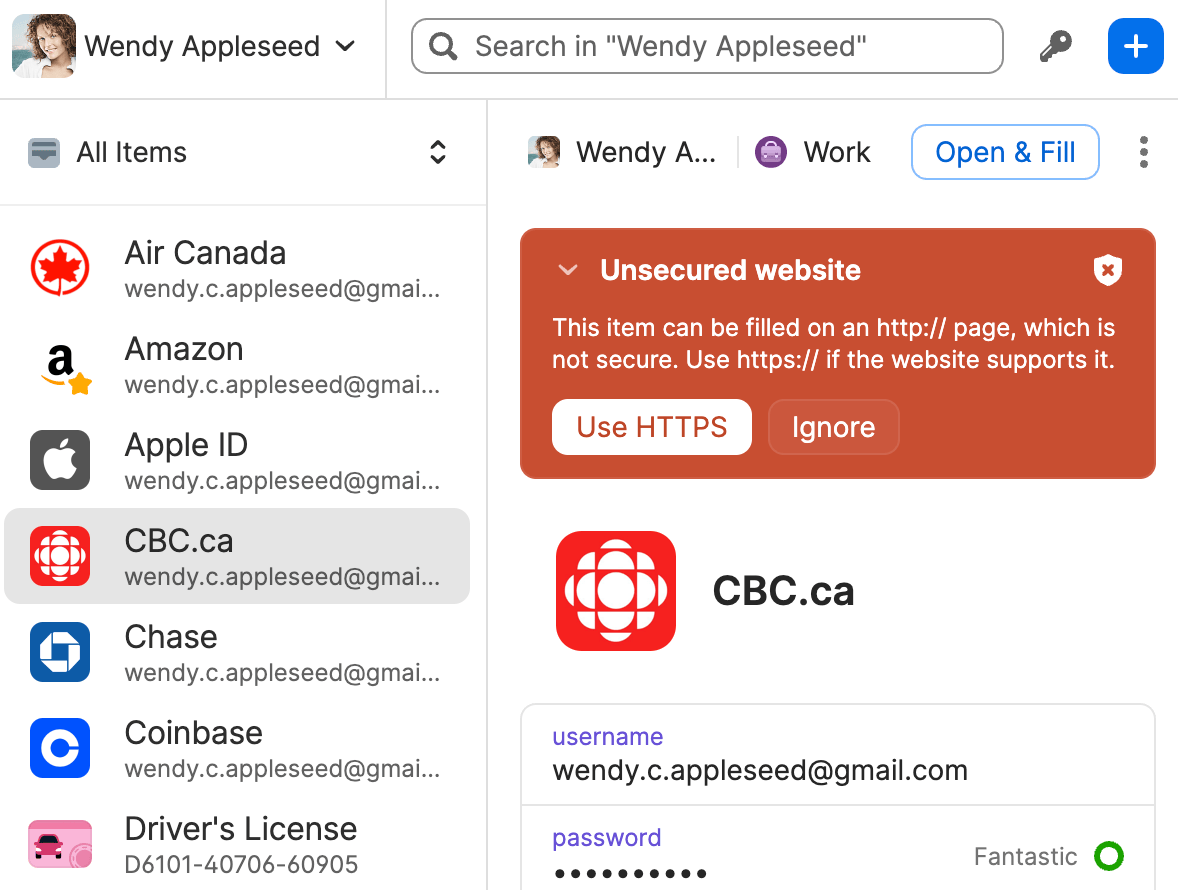Open the password generator key icon
Viewport: 1178px width, 890px height.
pyautogui.click(x=1056, y=46)
